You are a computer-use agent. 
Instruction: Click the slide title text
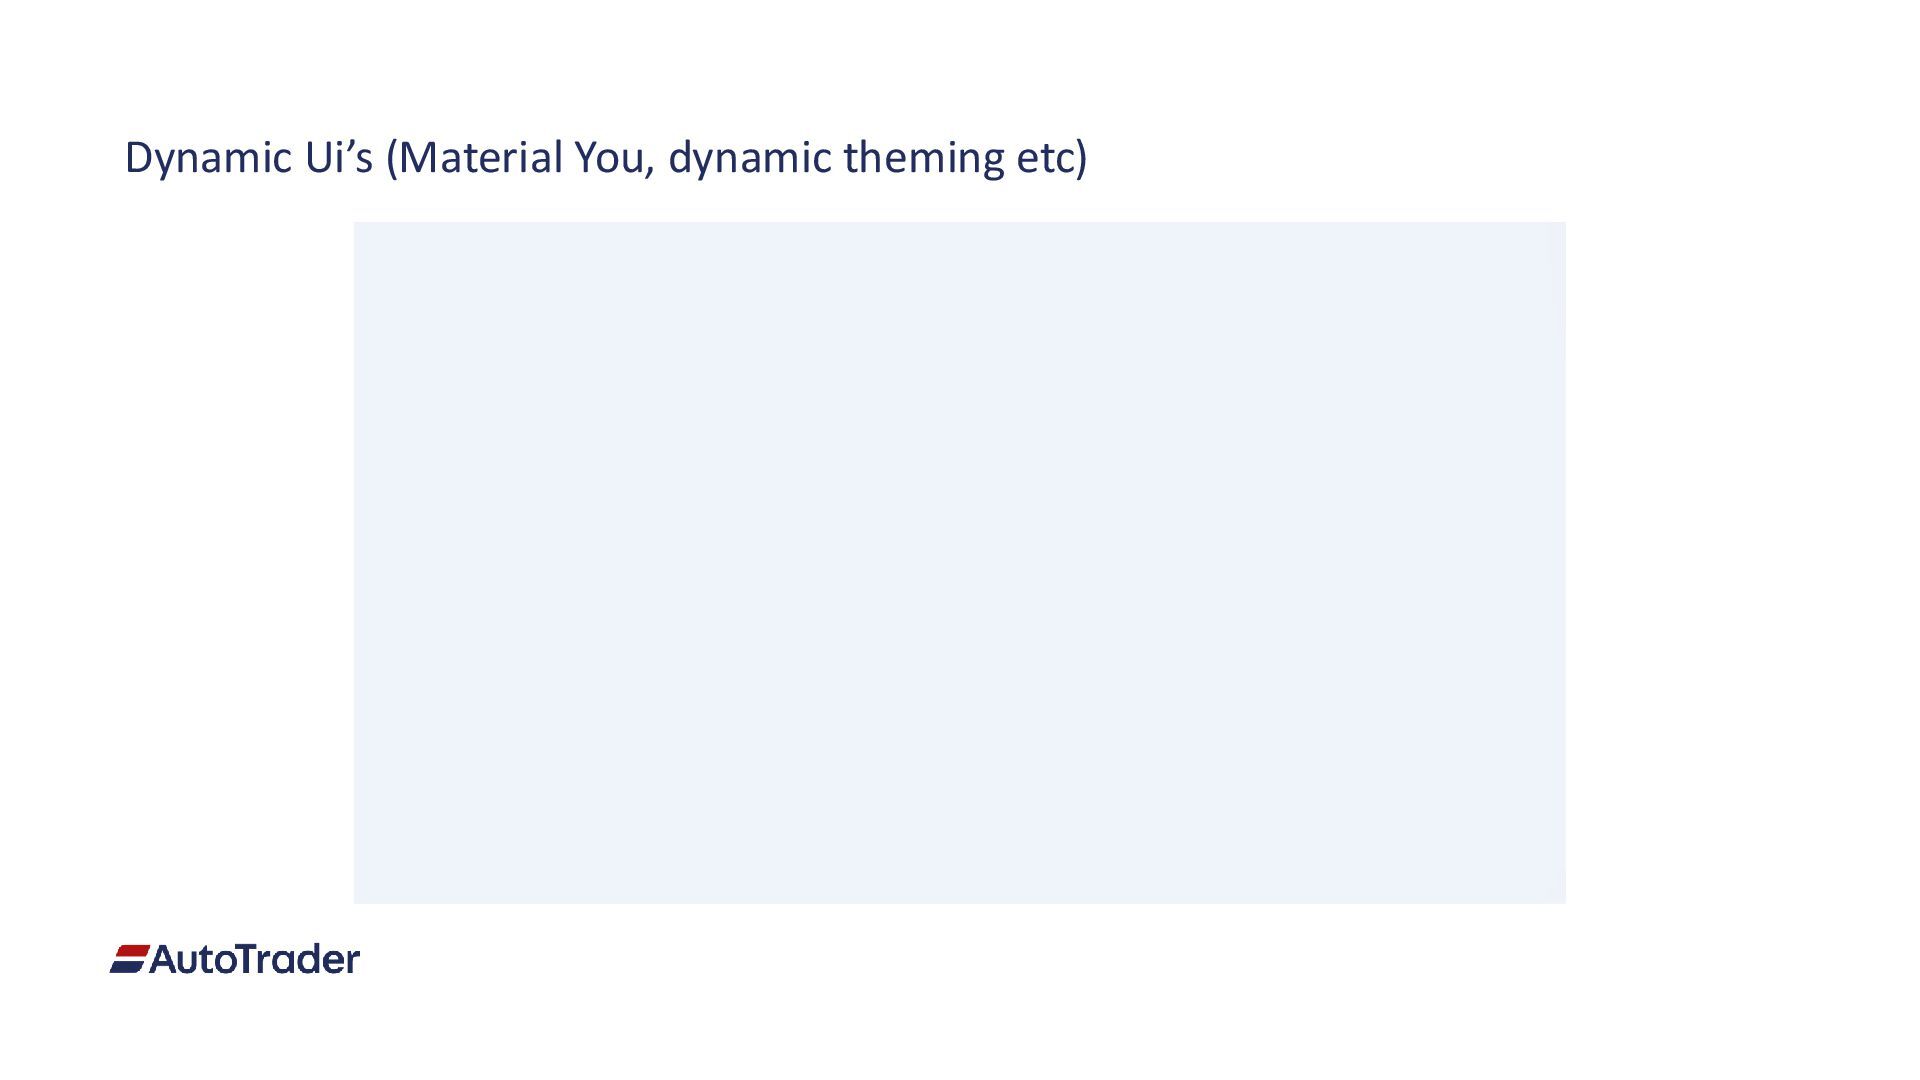(x=606, y=158)
